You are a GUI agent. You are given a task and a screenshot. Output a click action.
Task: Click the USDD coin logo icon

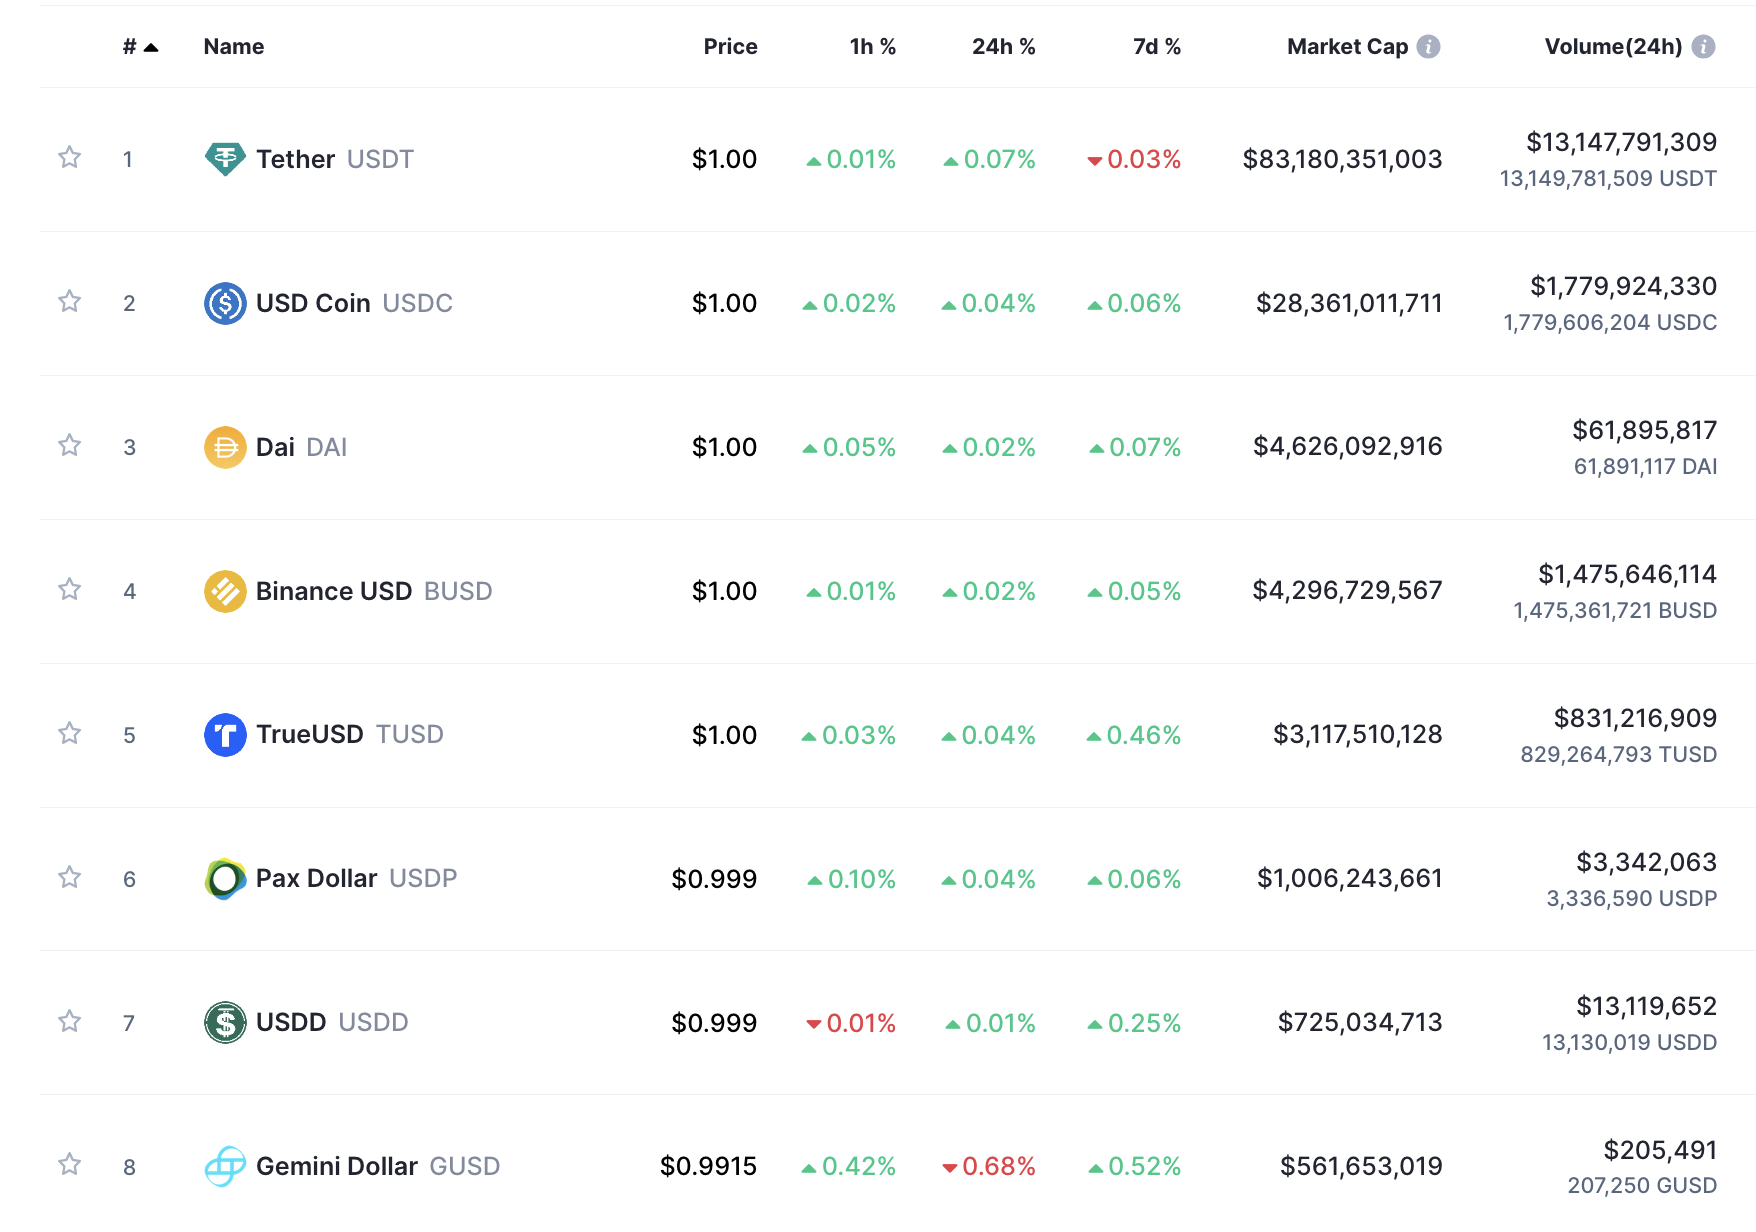[225, 1022]
